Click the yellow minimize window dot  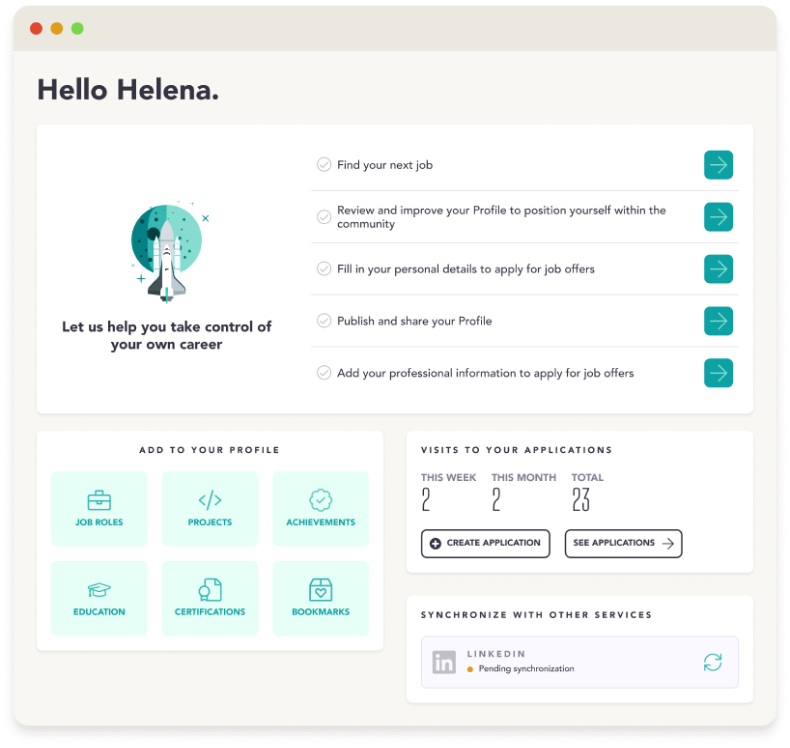point(57,28)
